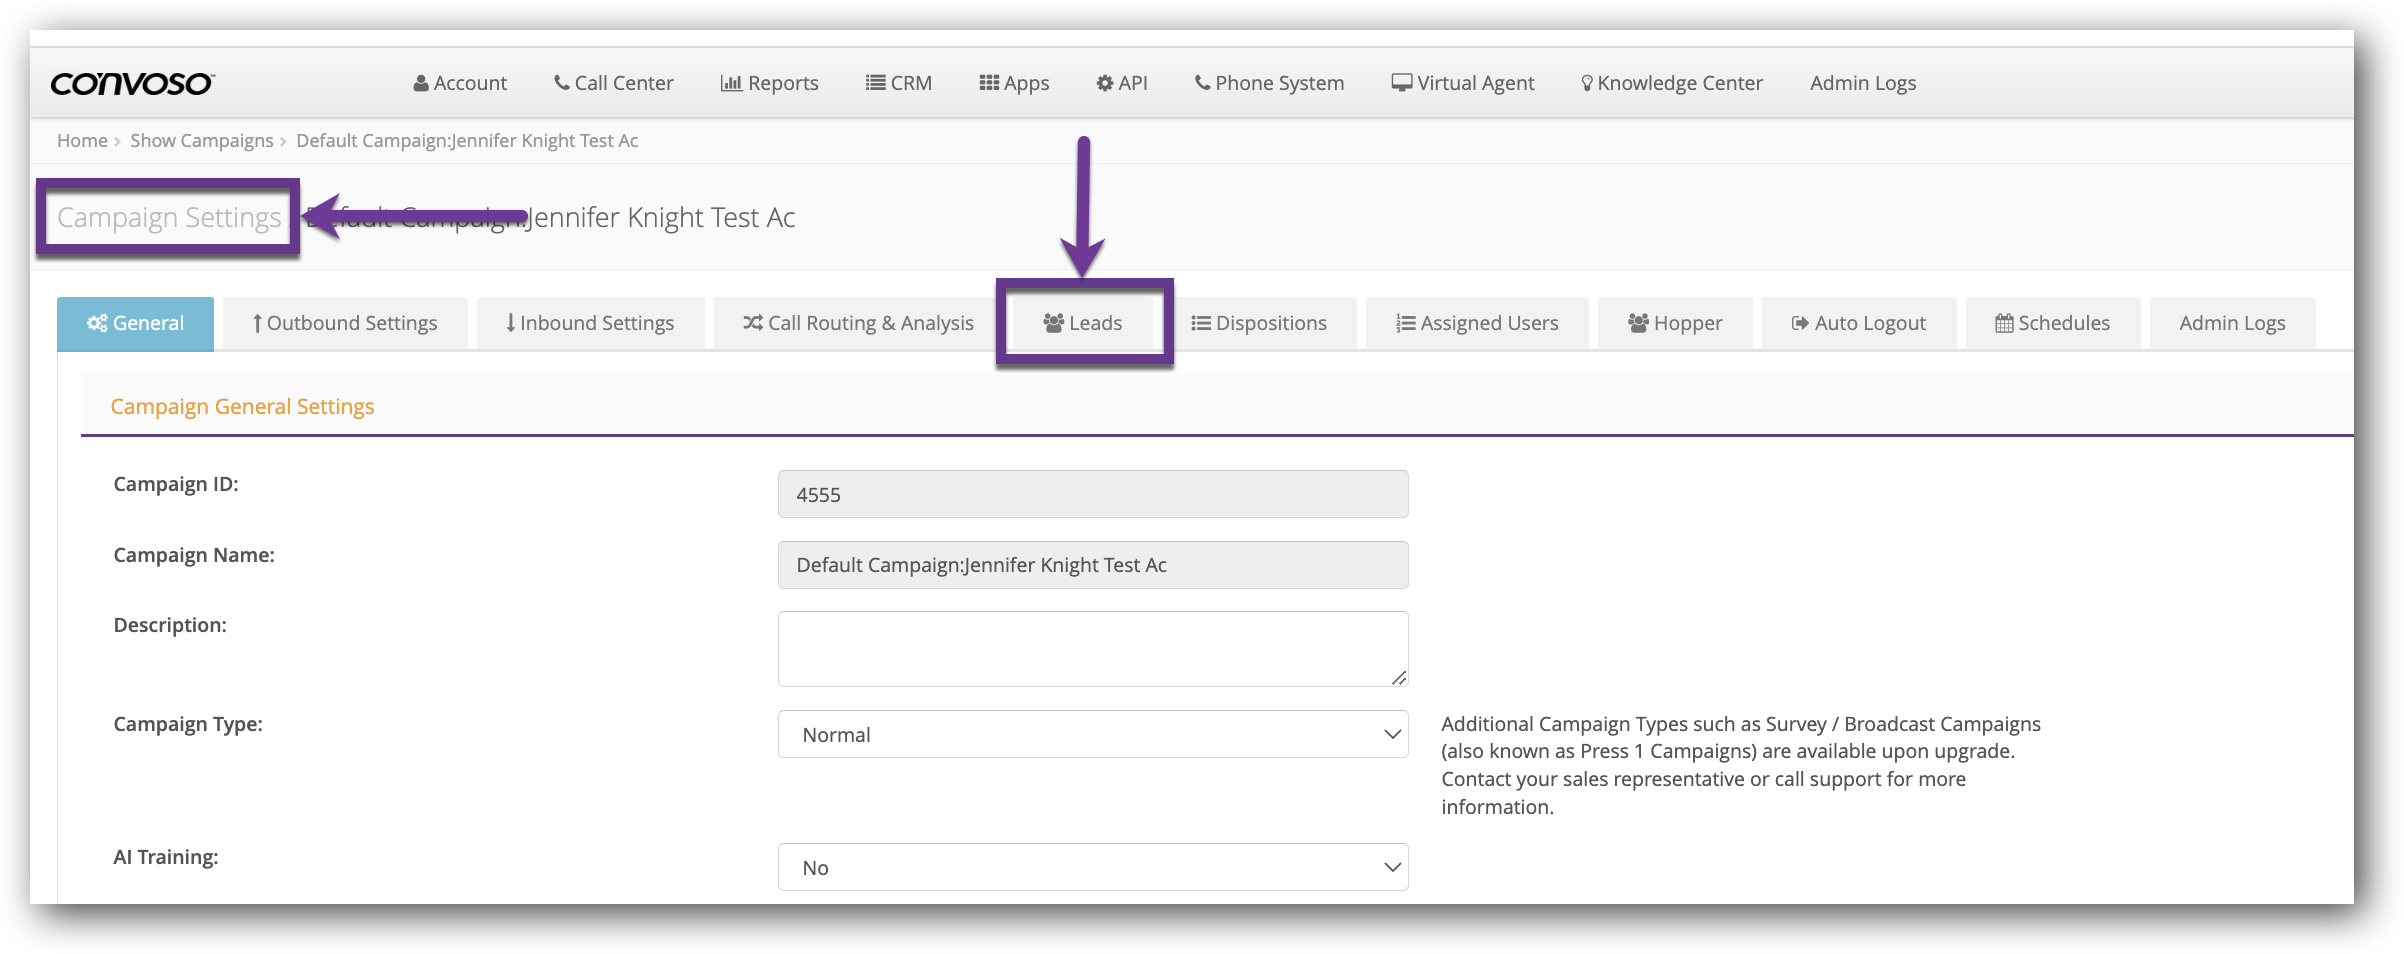Viewport: 2404px width, 954px height.
Task: Click the Default Campaign breadcrumb entry
Action: pyautogui.click(x=467, y=141)
